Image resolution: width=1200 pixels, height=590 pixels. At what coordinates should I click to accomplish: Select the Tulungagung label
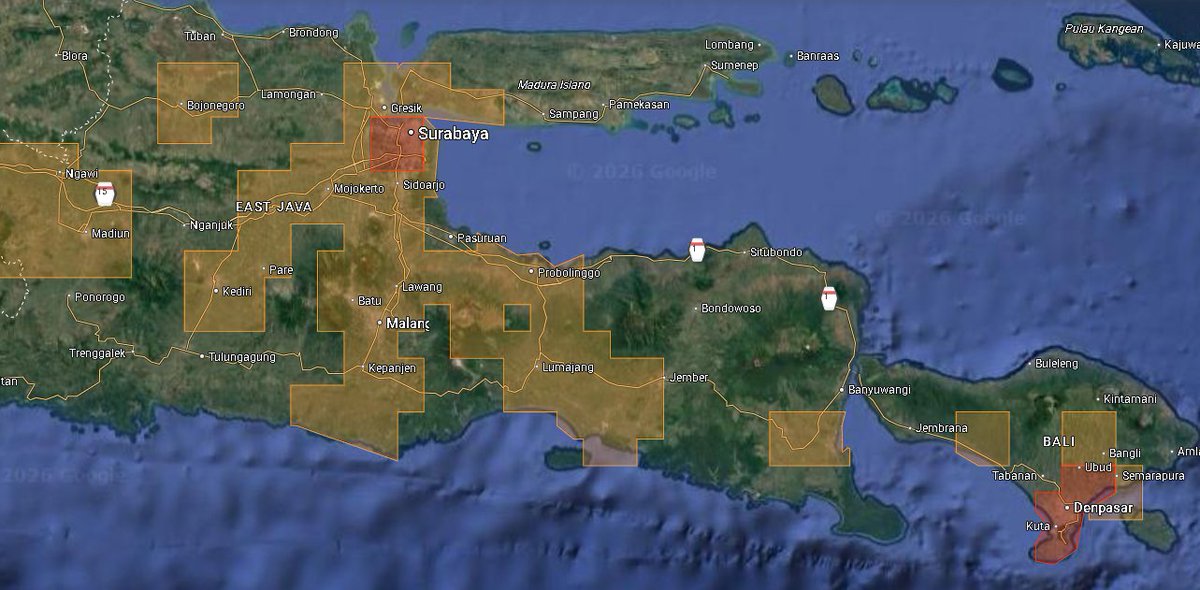coord(241,356)
